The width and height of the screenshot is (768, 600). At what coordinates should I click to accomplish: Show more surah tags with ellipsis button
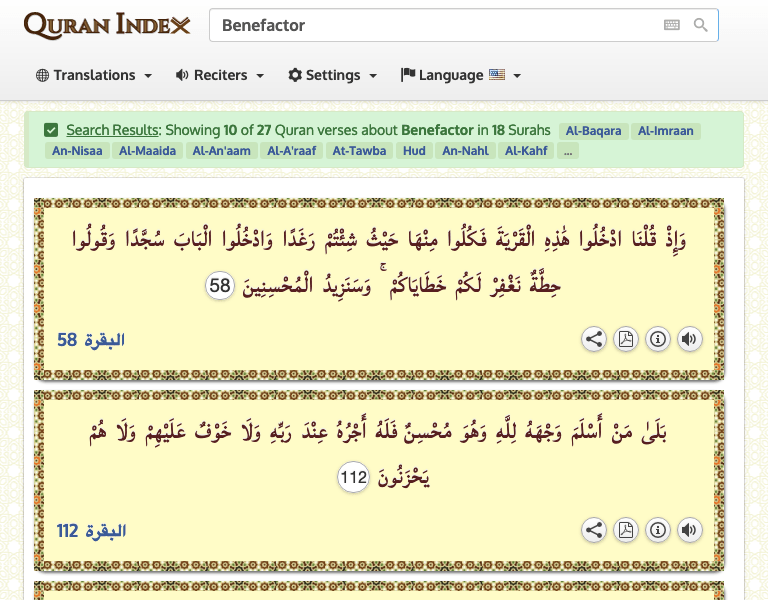(568, 151)
